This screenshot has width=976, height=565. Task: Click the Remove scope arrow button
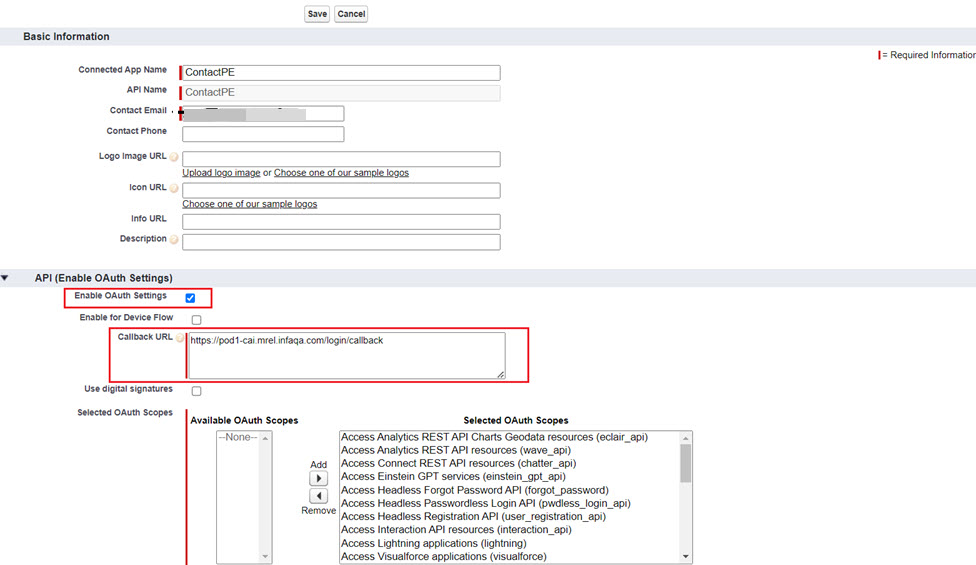(318, 496)
